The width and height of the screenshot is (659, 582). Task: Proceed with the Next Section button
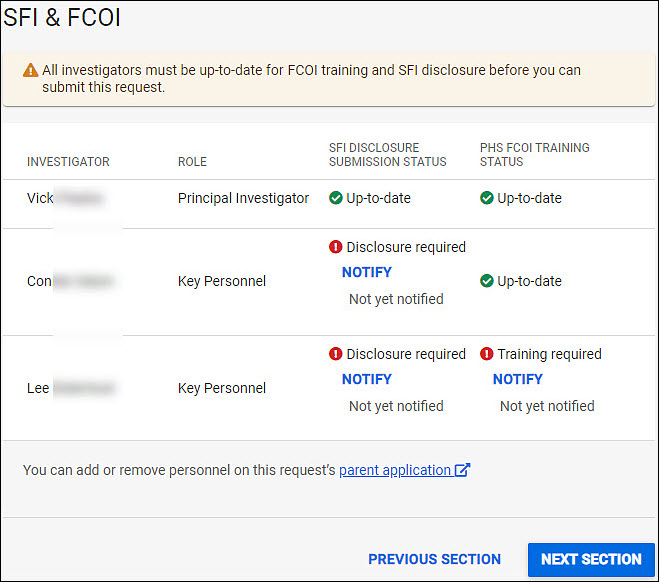[591, 559]
